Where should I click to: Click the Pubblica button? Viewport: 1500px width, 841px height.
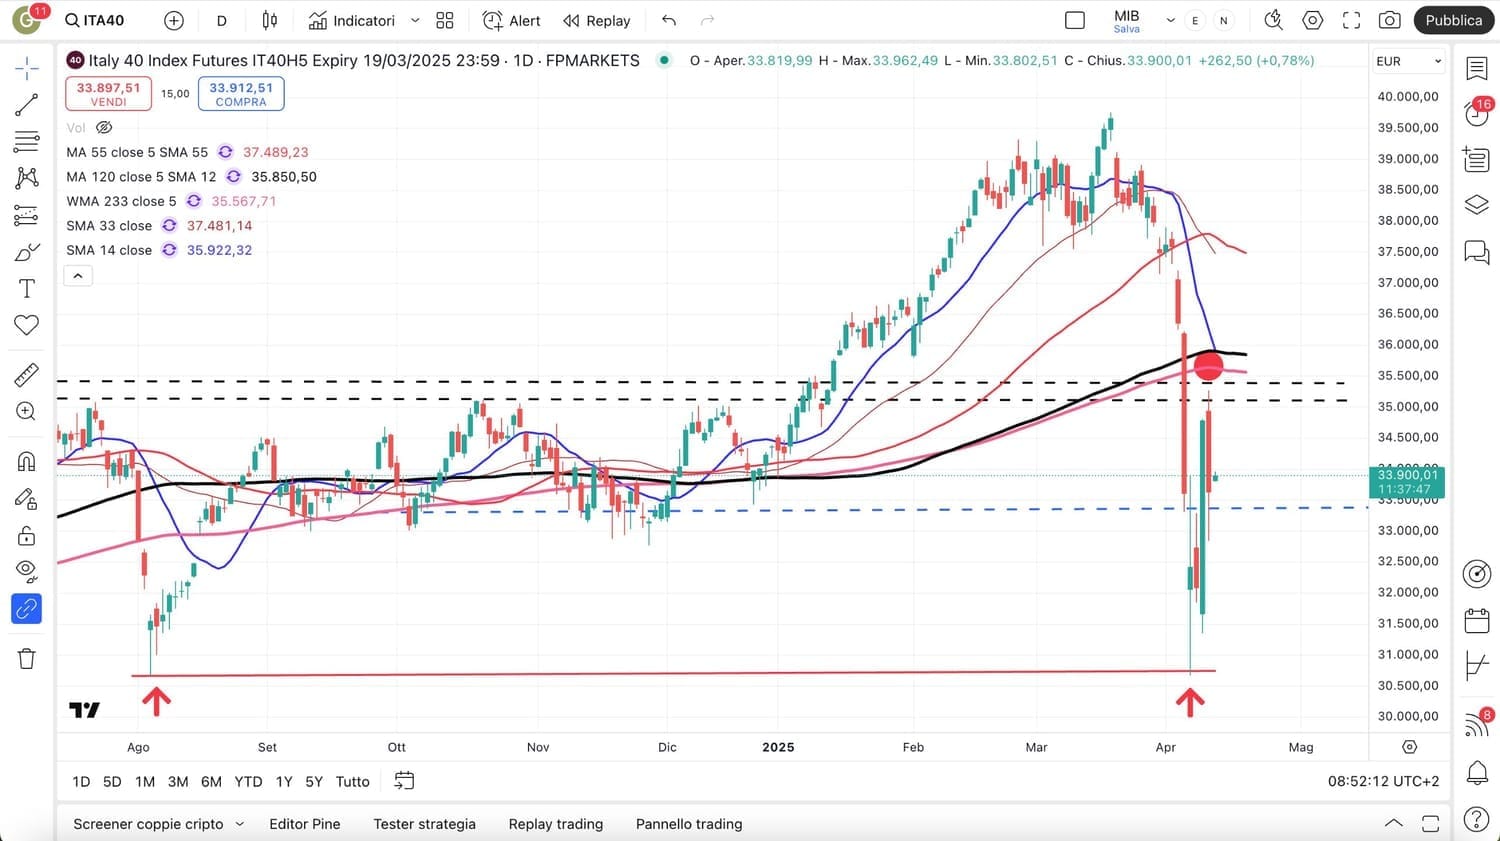[1453, 20]
